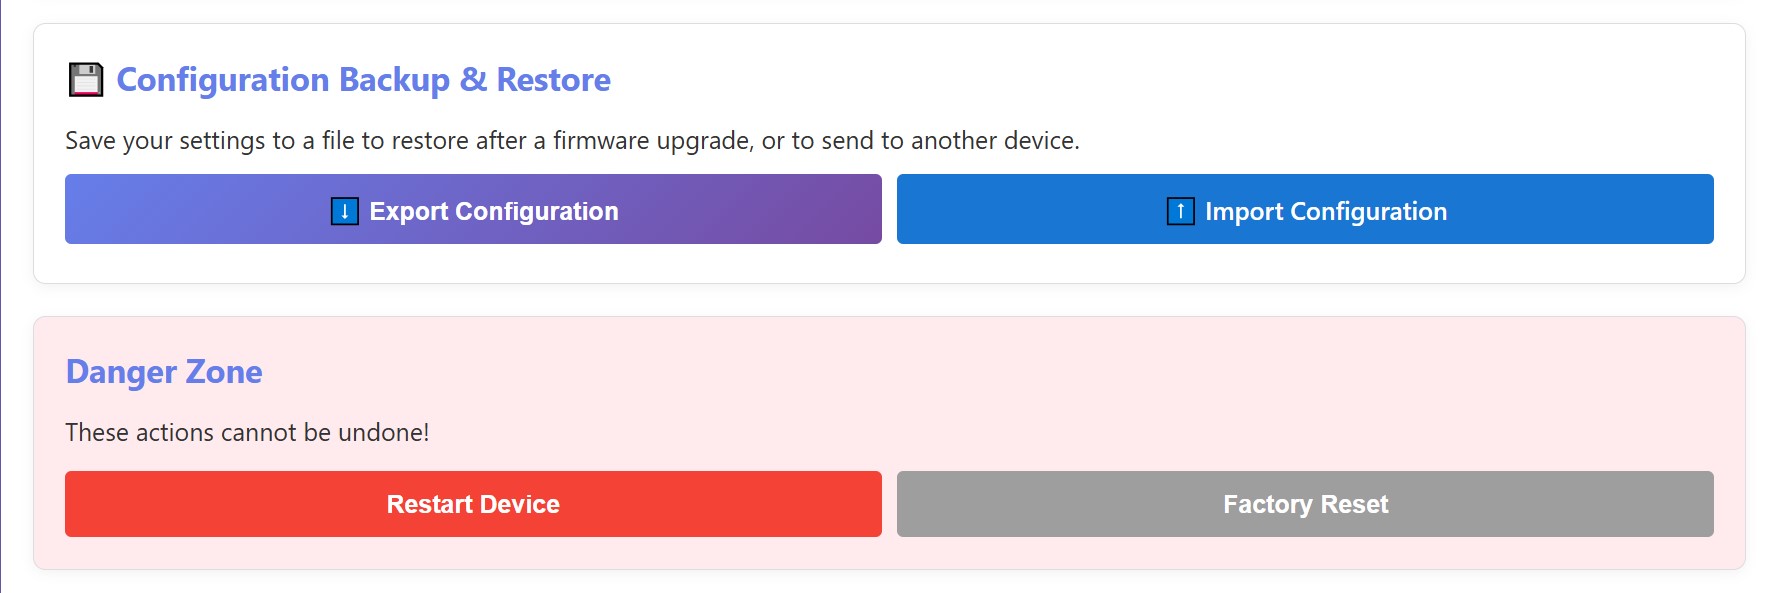
Task: Click the 'Save your settings' description text
Action: 572,141
